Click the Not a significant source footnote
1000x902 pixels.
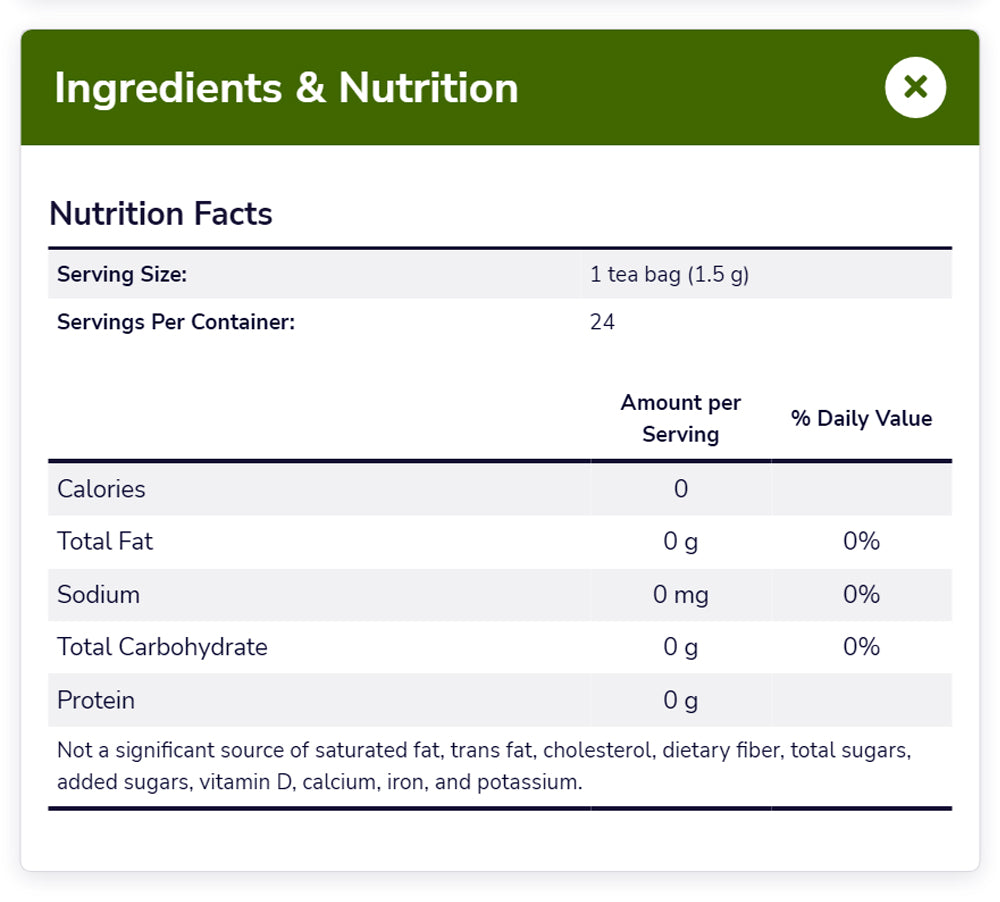(484, 766)
